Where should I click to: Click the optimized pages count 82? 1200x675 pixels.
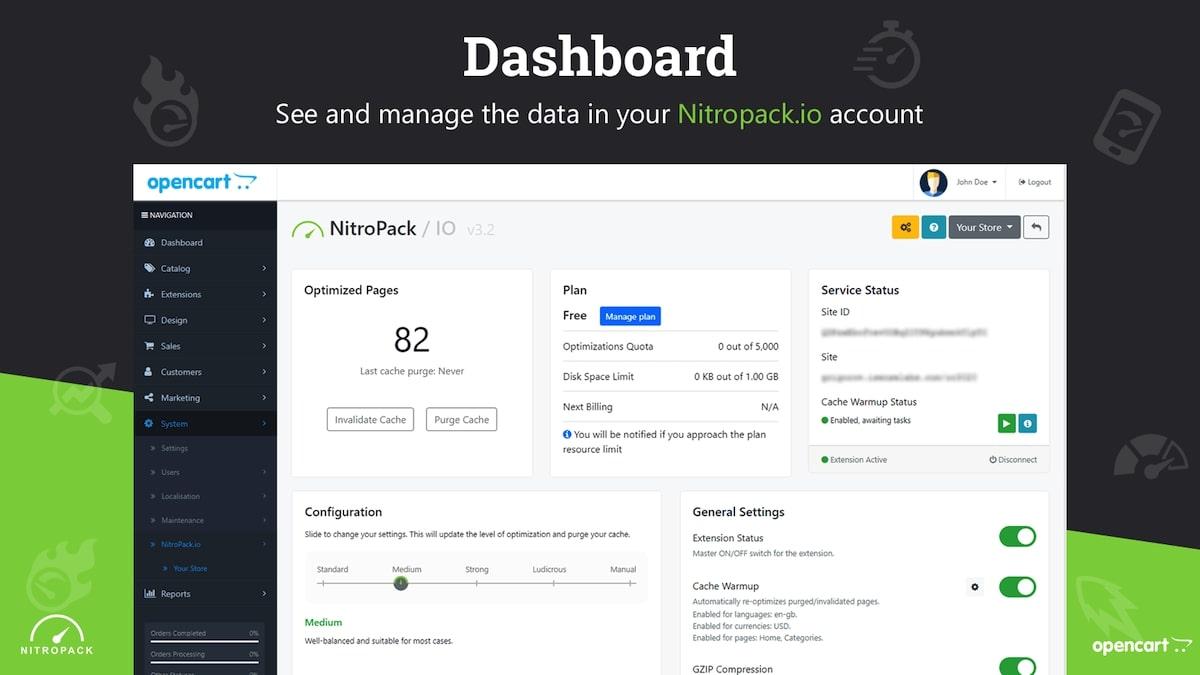[412, 340]
